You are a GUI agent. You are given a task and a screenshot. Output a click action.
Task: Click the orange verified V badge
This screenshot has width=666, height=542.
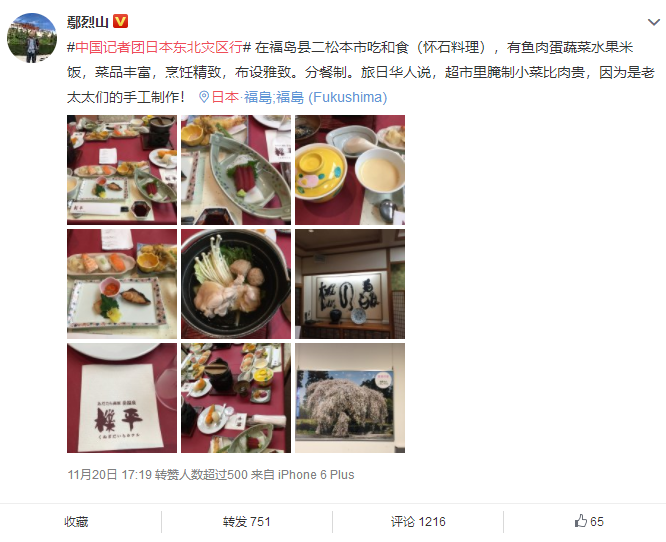121,21
